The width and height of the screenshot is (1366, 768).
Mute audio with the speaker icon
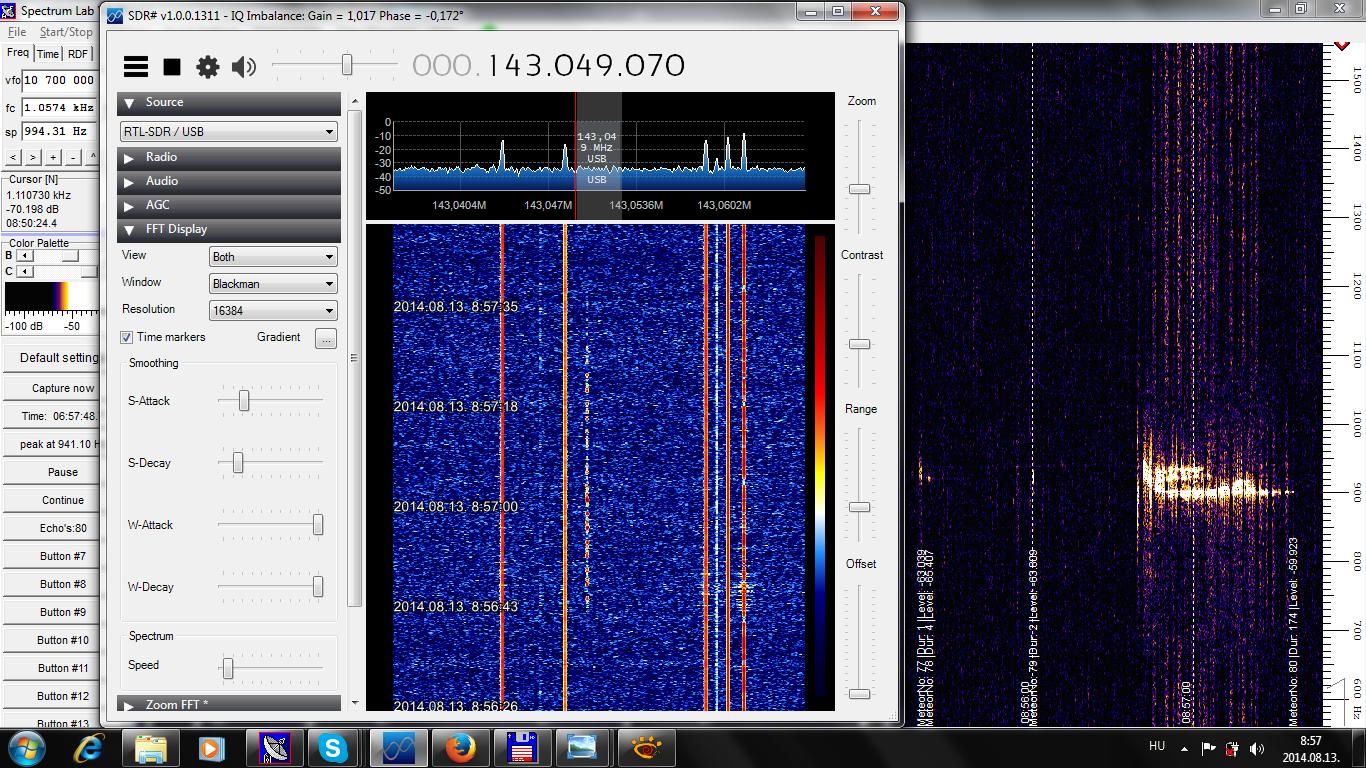click(x=243, y=67)
